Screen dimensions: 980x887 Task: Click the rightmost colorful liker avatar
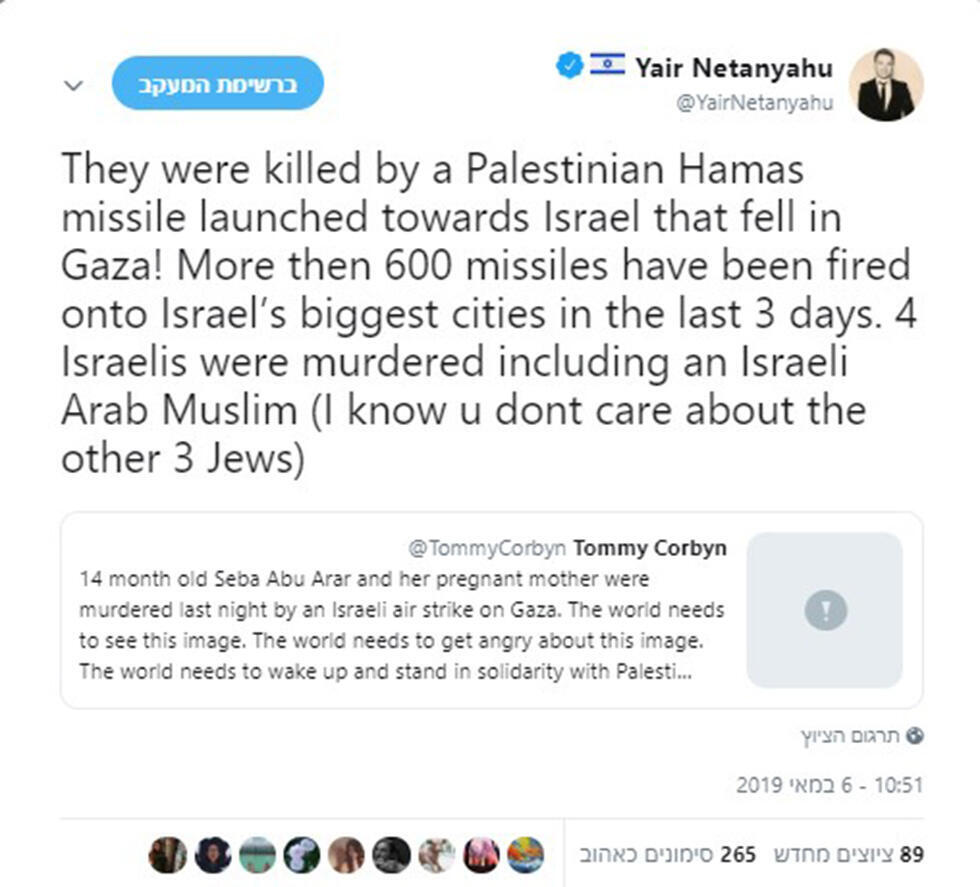click(x=526, y=855)
